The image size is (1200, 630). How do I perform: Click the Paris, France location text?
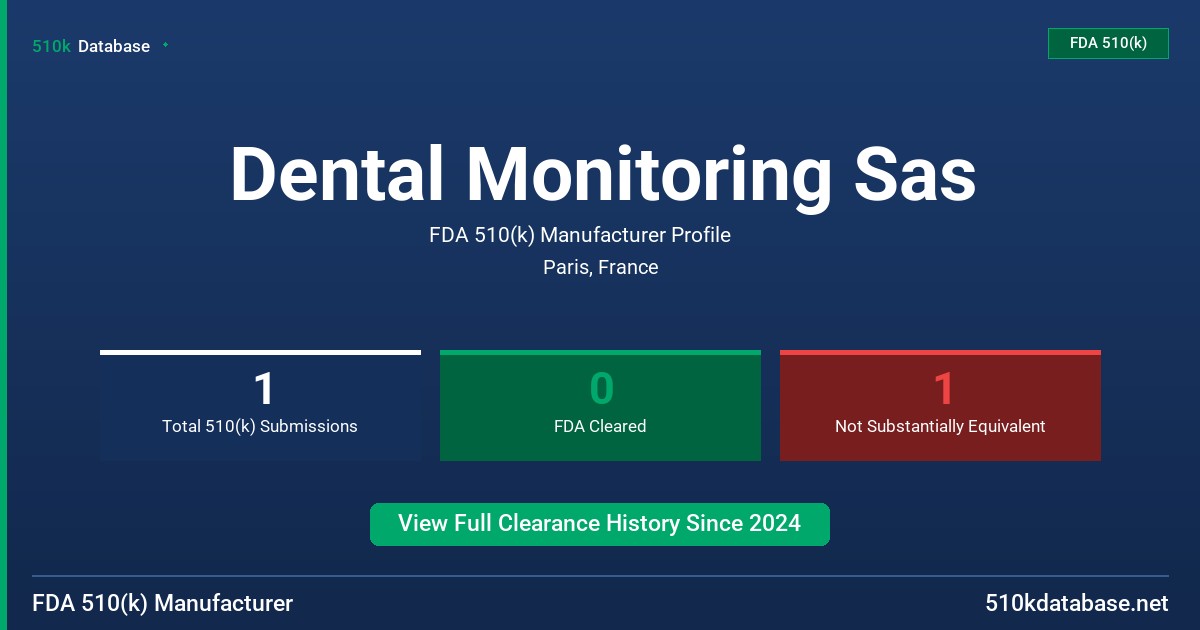coord(601,267)
